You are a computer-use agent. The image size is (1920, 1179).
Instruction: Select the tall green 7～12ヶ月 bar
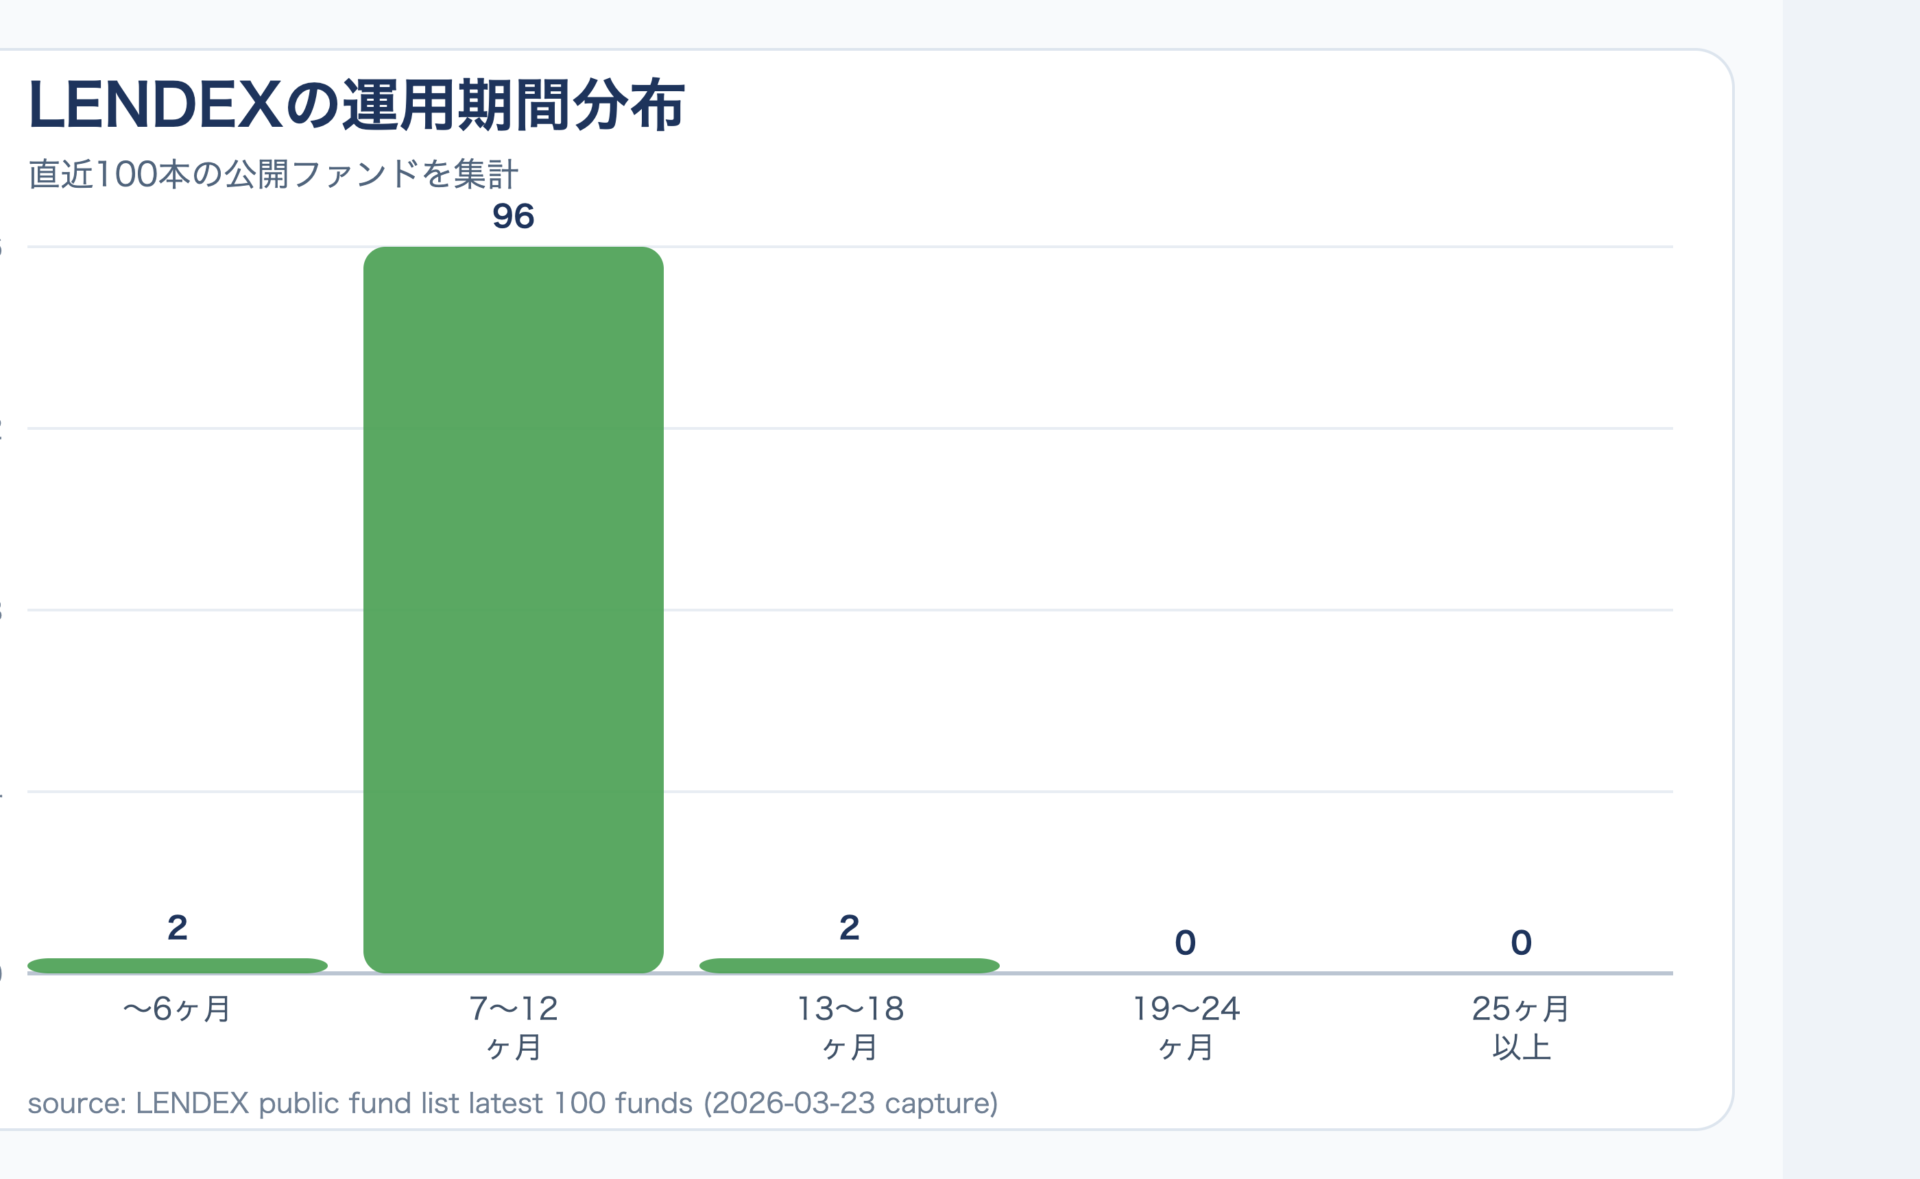coord(513,610)
